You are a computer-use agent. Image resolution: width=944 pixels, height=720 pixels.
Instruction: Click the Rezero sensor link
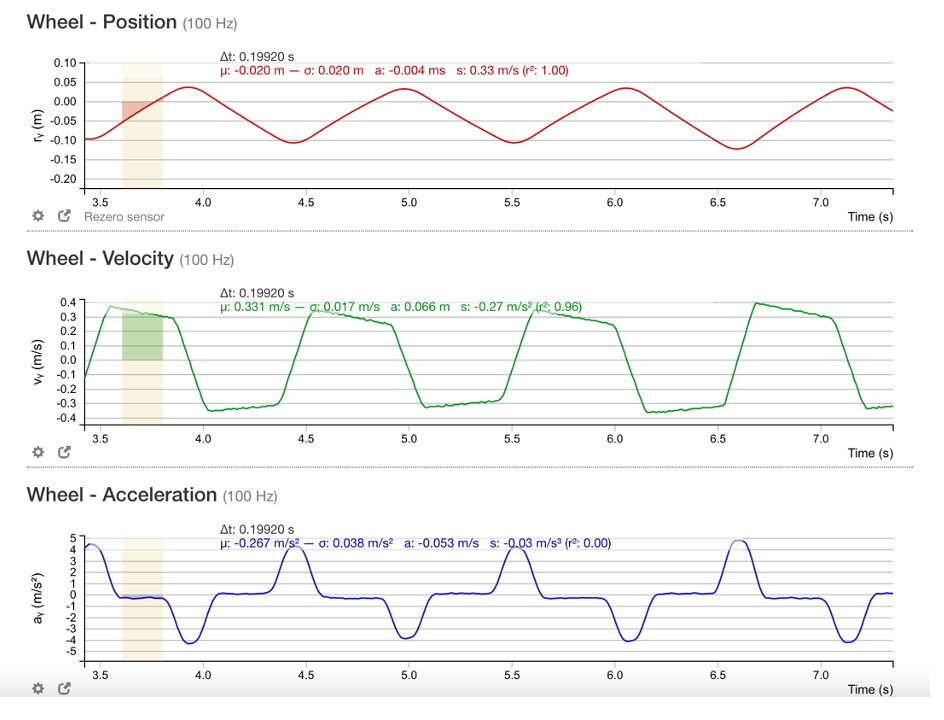pyautogui.click(x=126, y=216)
